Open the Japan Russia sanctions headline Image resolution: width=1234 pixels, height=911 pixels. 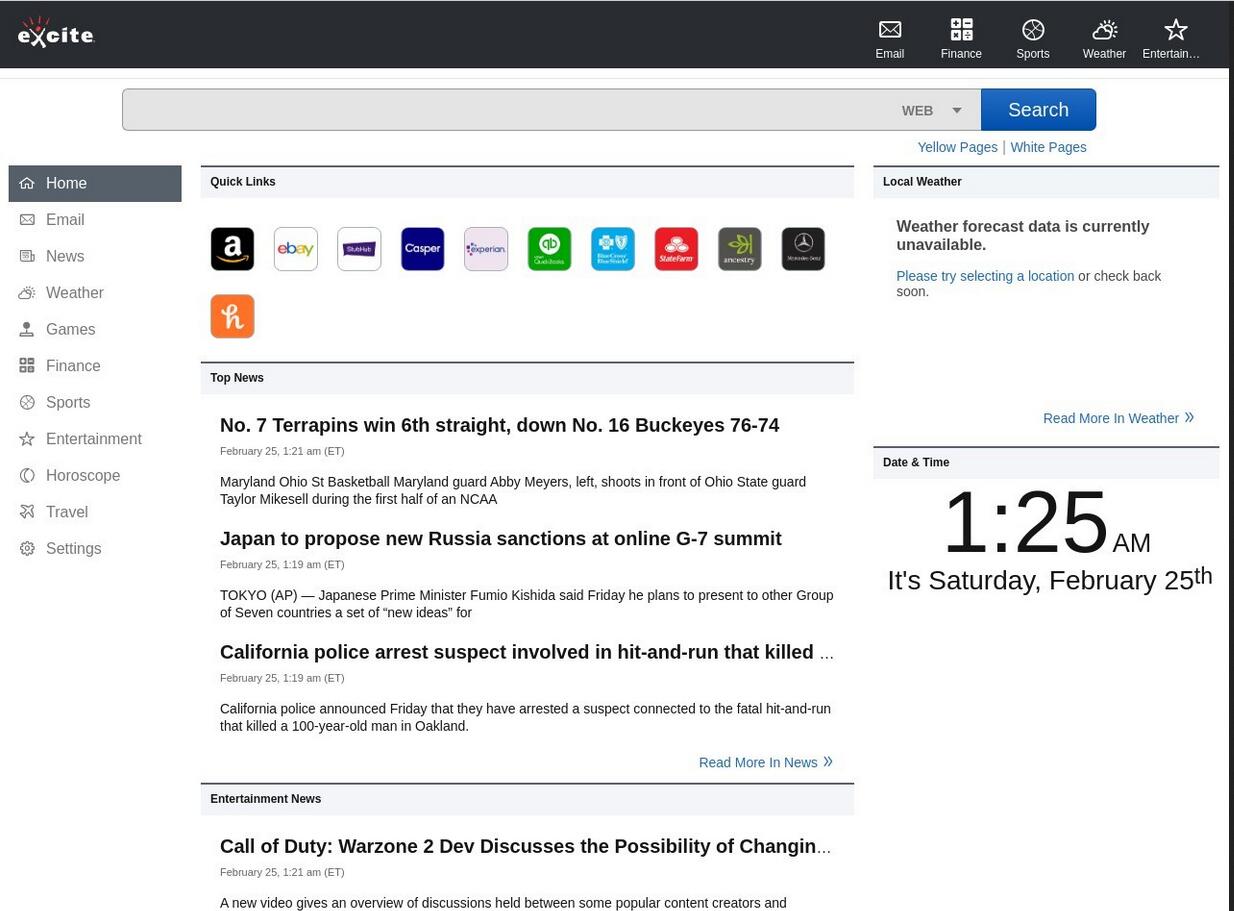tap(500, 538)
